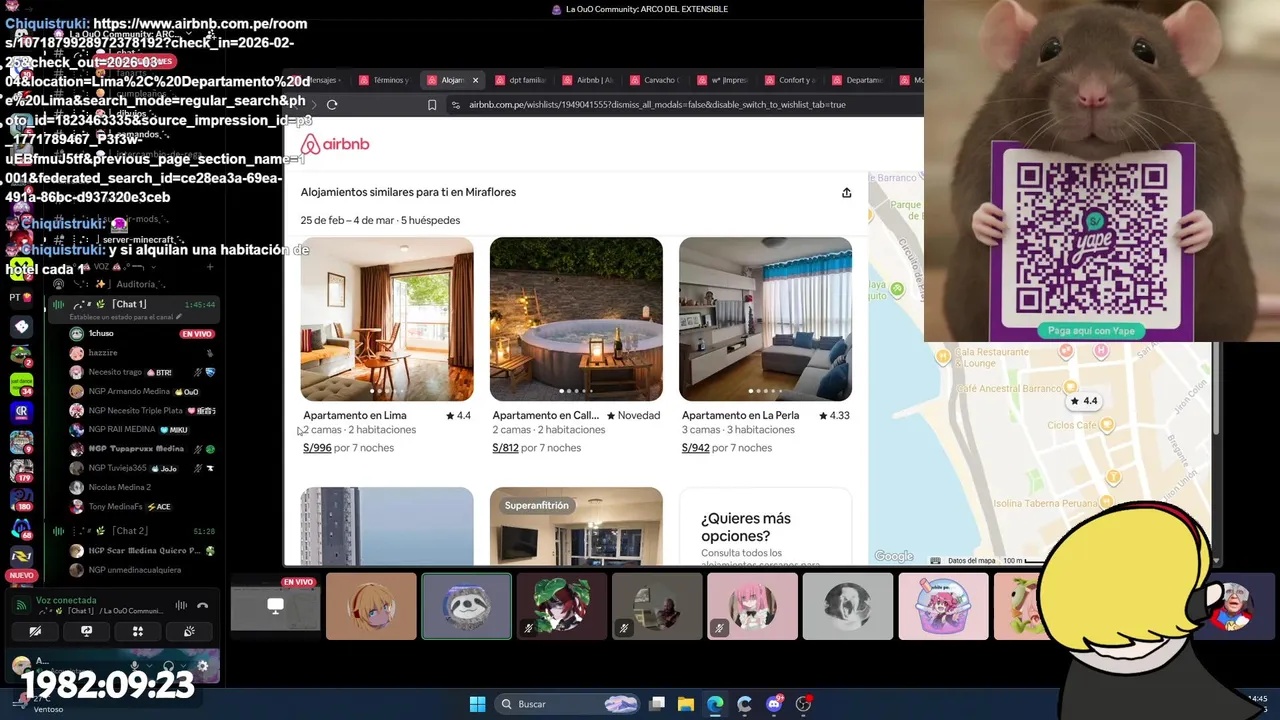Image resolution: width=1280 pixels, height=720 pixels.
Task: Select the pink-haired anime avatar video tile
Action: 753,606
